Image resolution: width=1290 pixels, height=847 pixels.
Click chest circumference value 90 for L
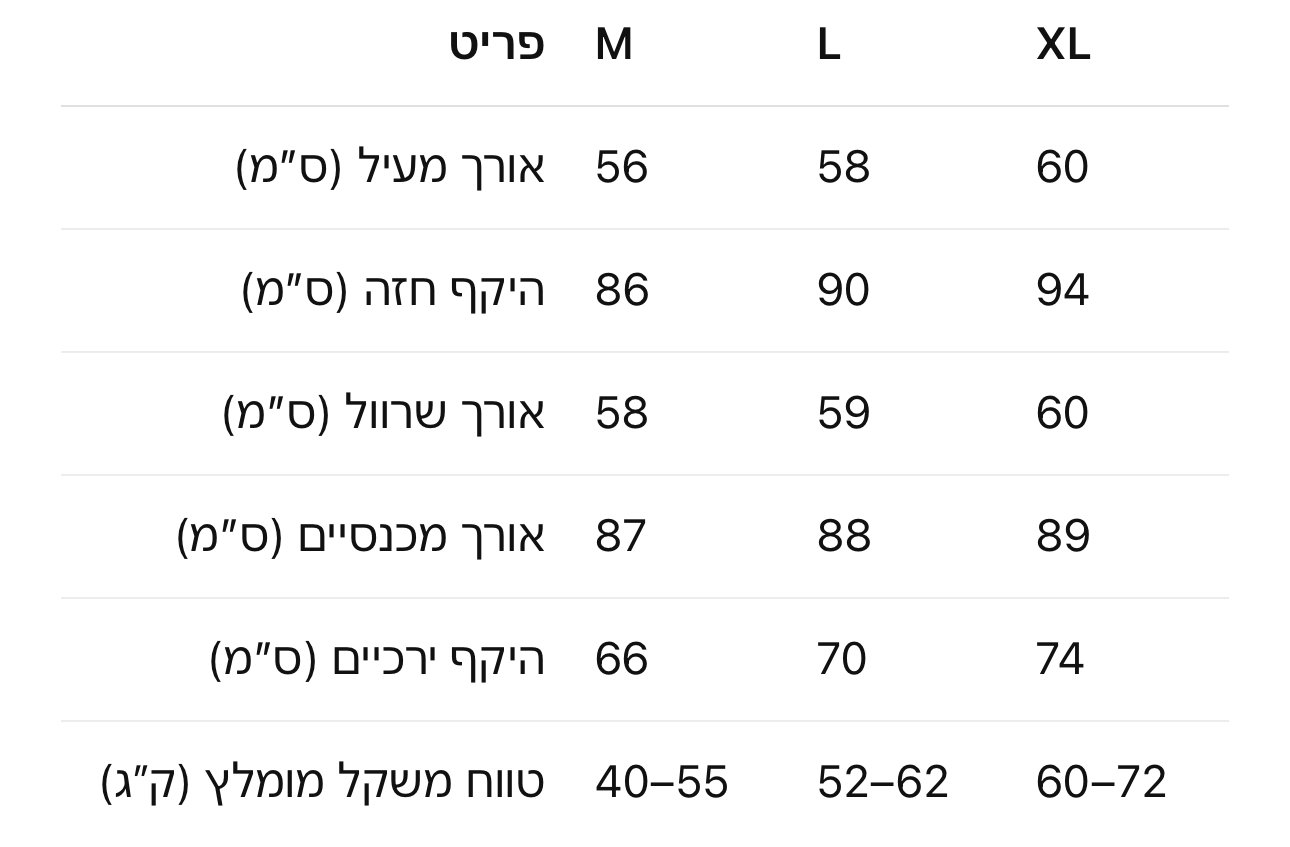(843, 291)
